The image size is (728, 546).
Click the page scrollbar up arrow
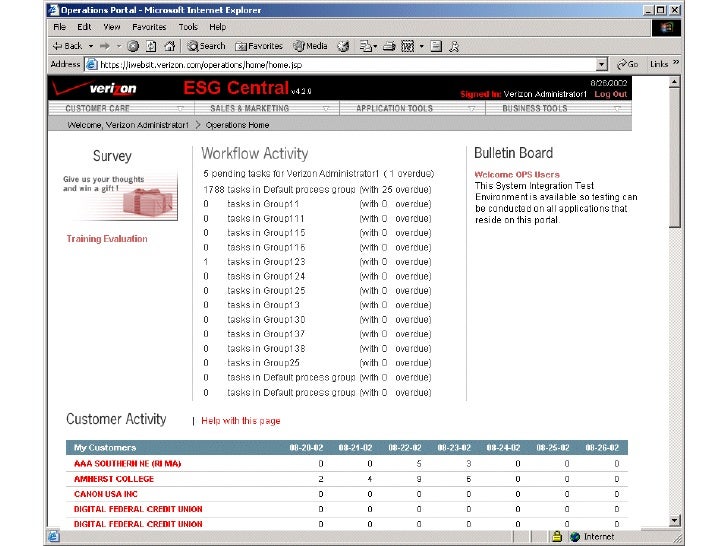point(675,82)
